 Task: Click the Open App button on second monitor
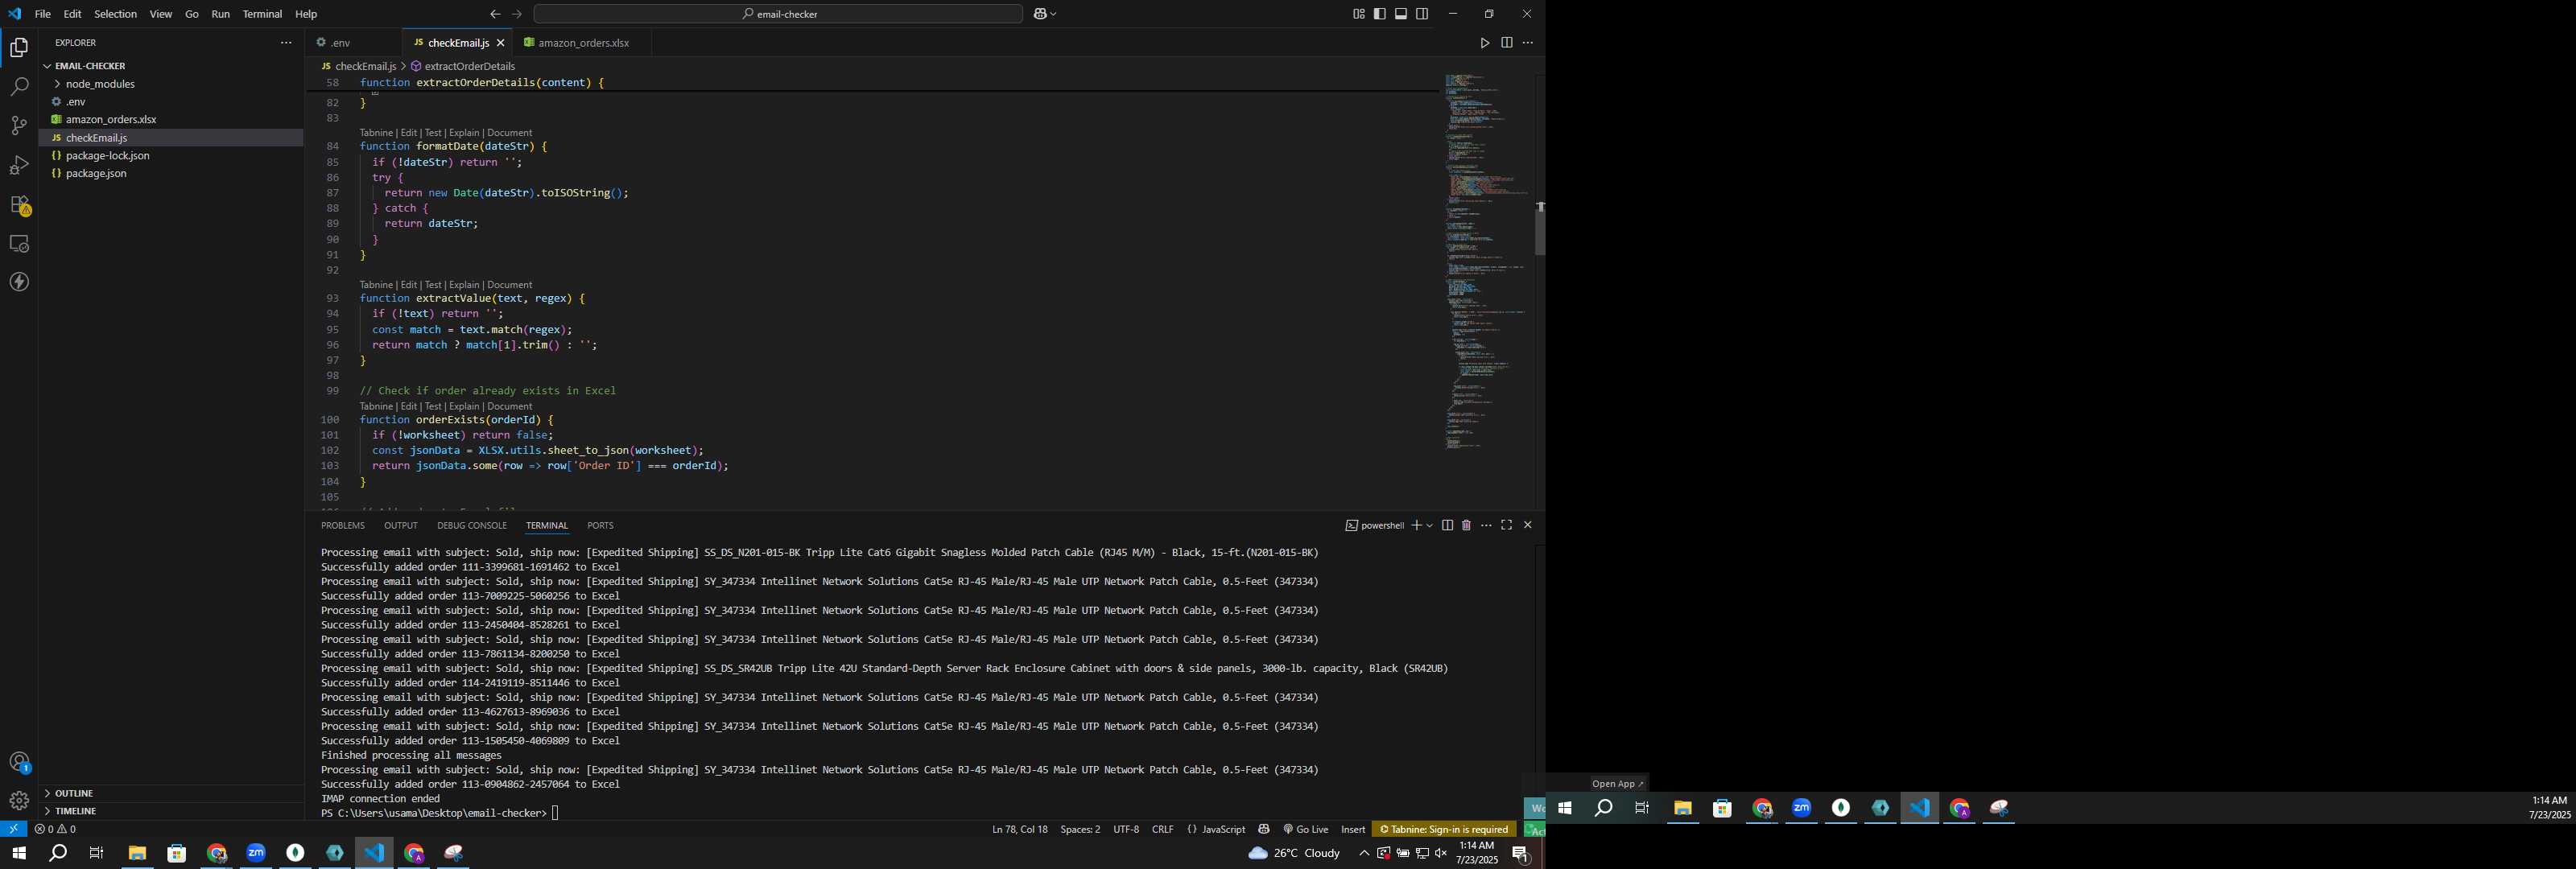pos(1617,783)
